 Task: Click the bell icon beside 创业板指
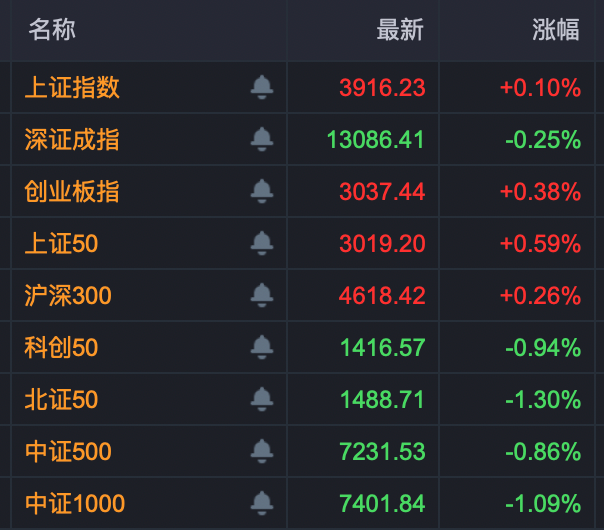click(x=262, y=191)
